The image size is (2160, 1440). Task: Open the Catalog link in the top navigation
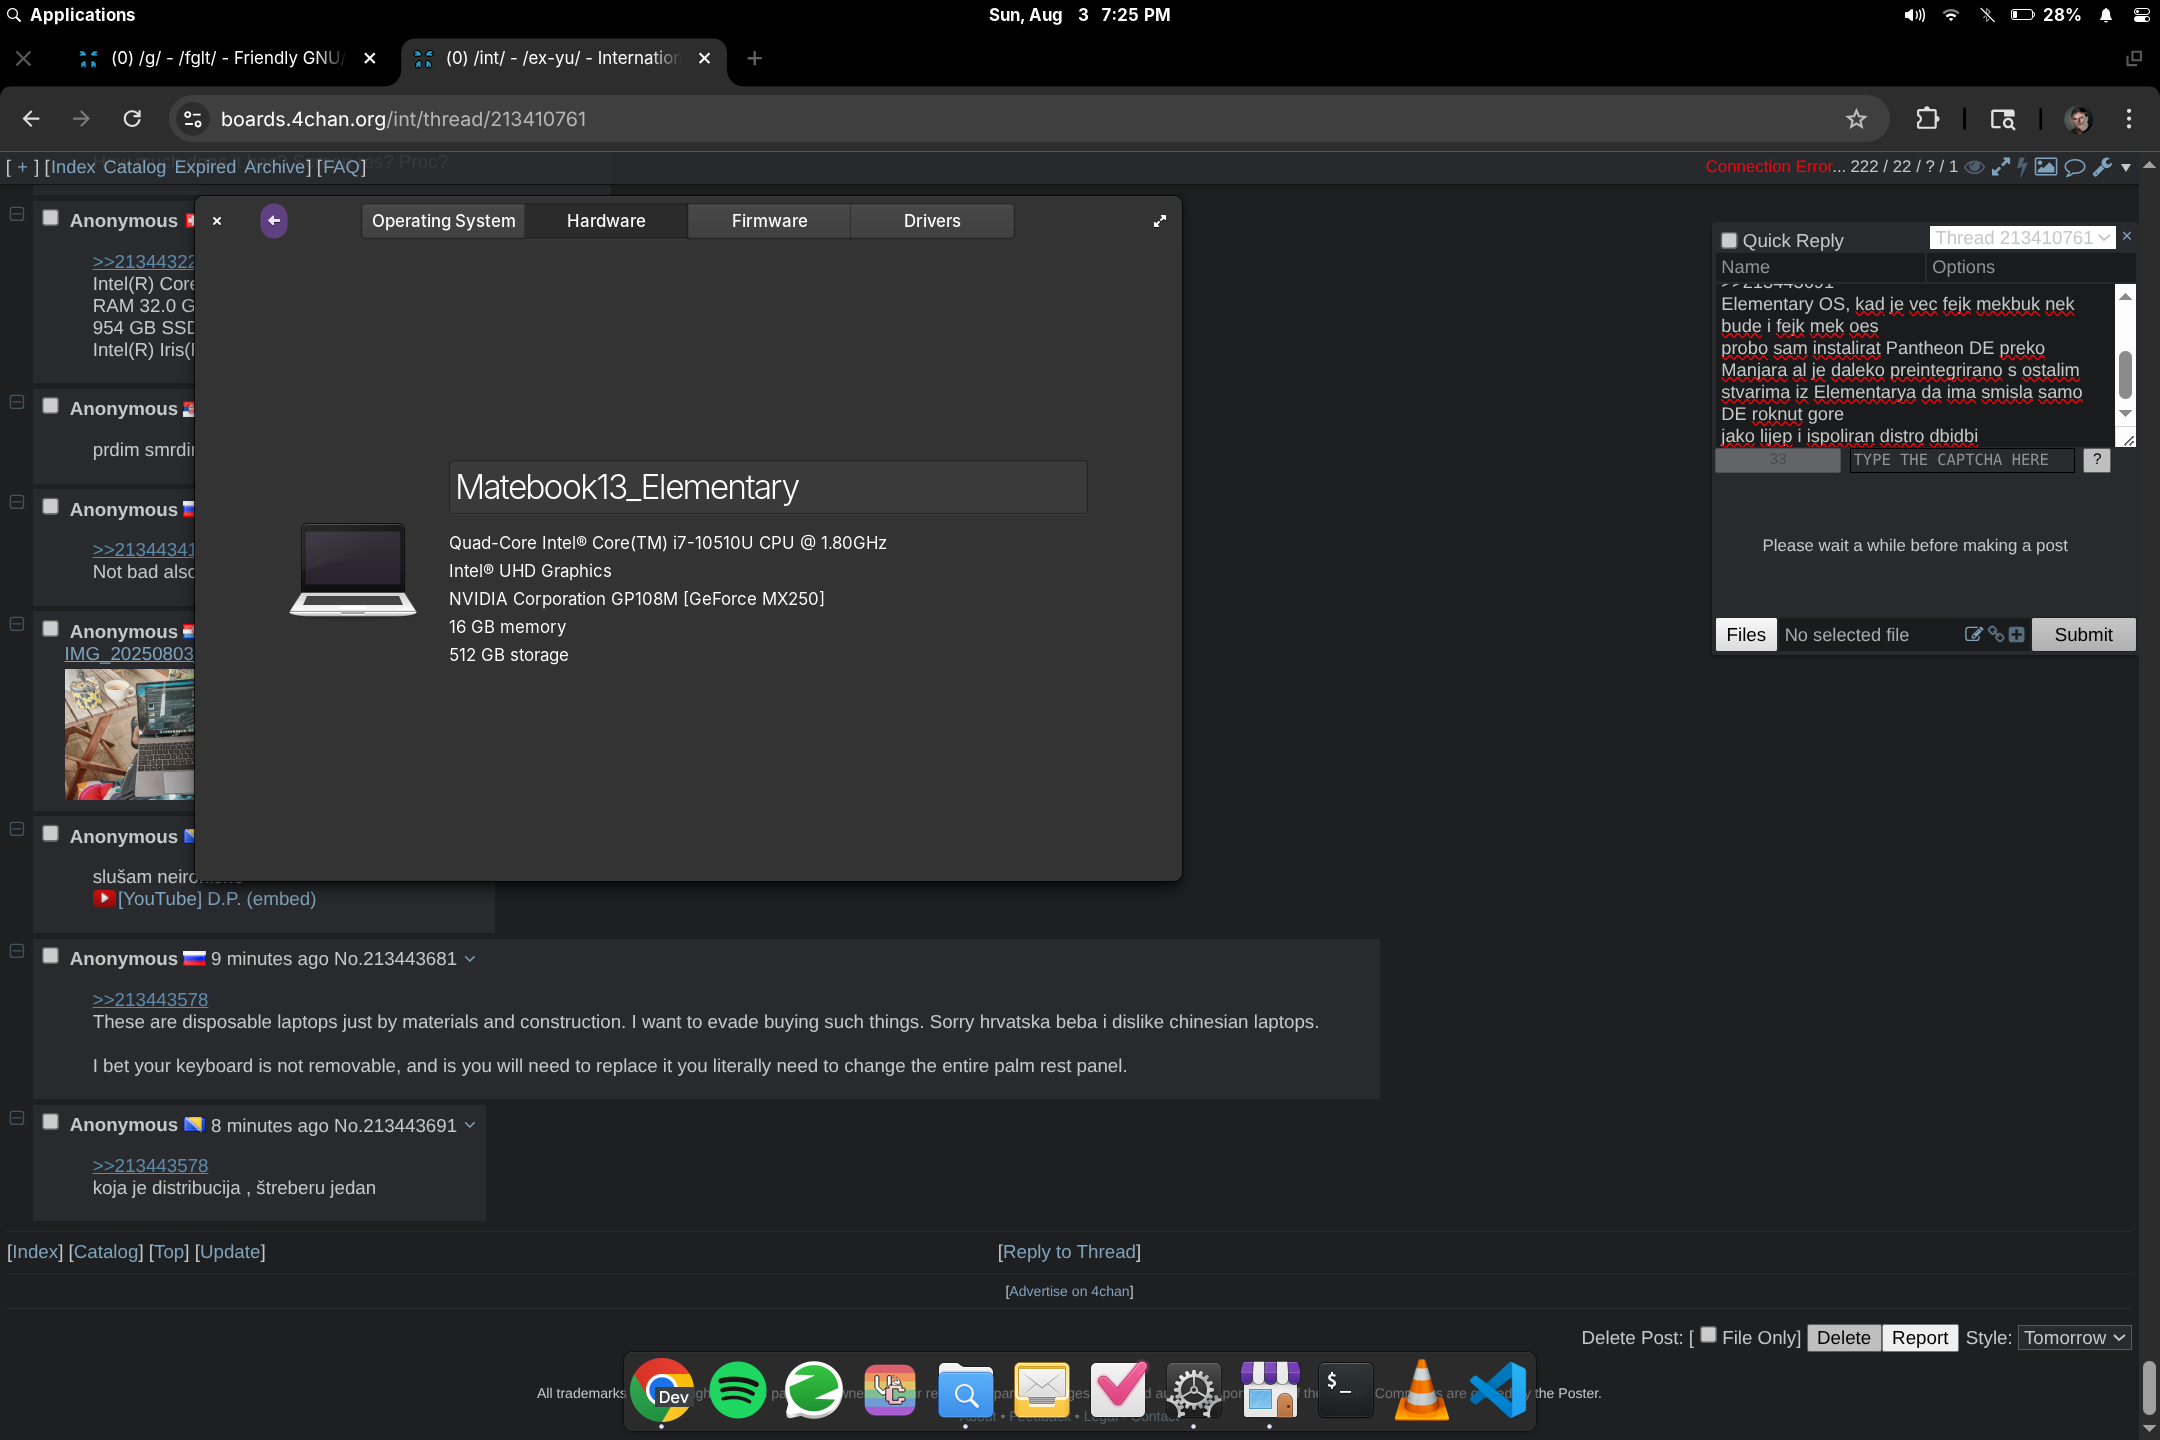[x=134, y=167]
